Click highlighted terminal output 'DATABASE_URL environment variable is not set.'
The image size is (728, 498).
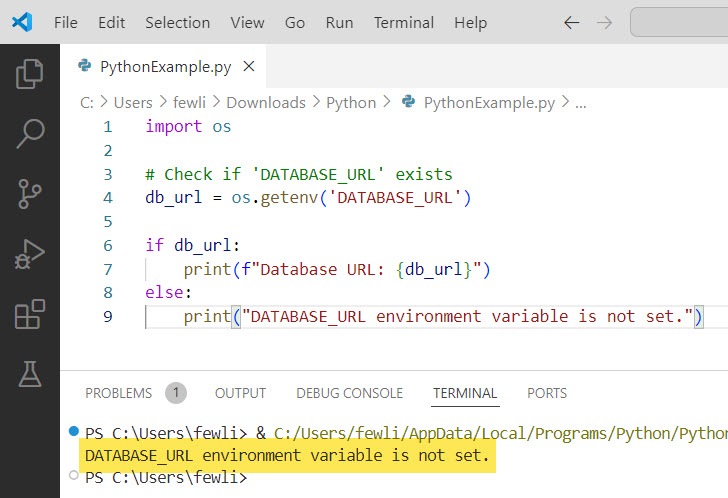coord(287,455)
